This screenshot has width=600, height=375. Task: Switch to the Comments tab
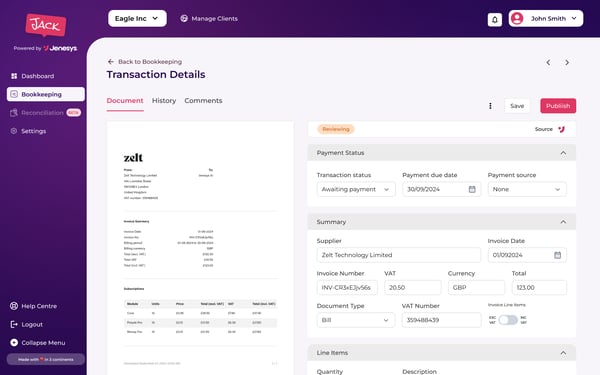click(203, 101)
